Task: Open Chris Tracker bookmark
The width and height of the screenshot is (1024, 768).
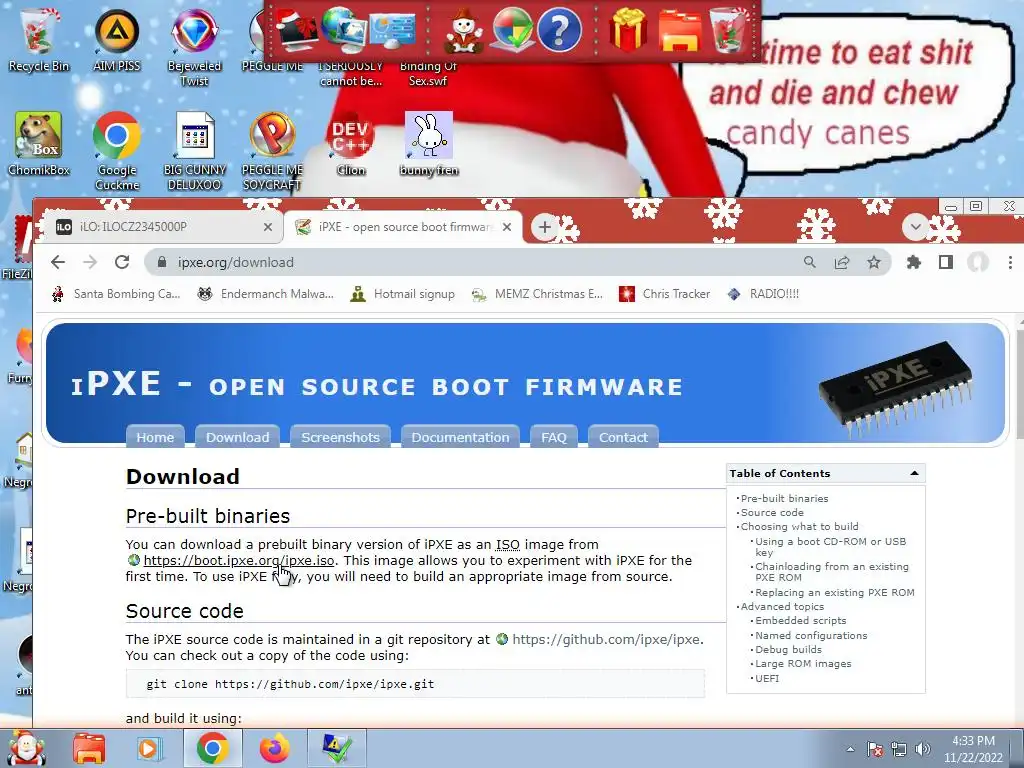Action: 664,294
